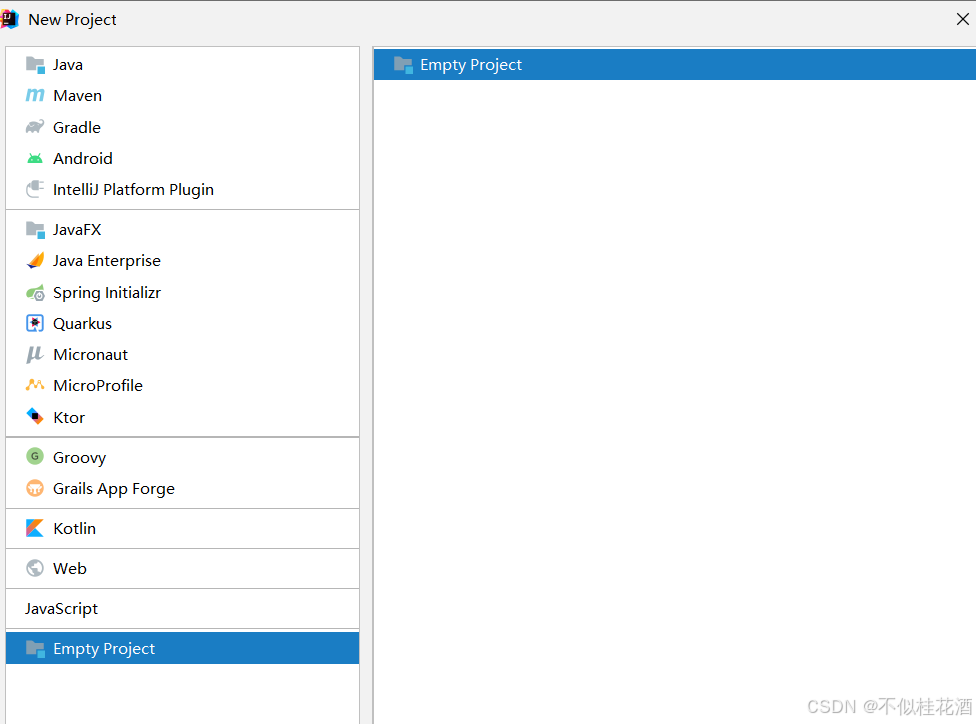This screenshot has height=724, width=976.
Task: Pick the Android project type
Action: (182, 158)
